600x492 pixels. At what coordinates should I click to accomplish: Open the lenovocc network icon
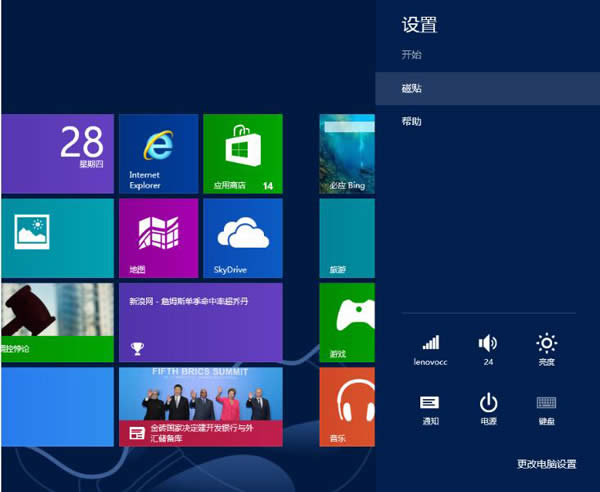430,349
